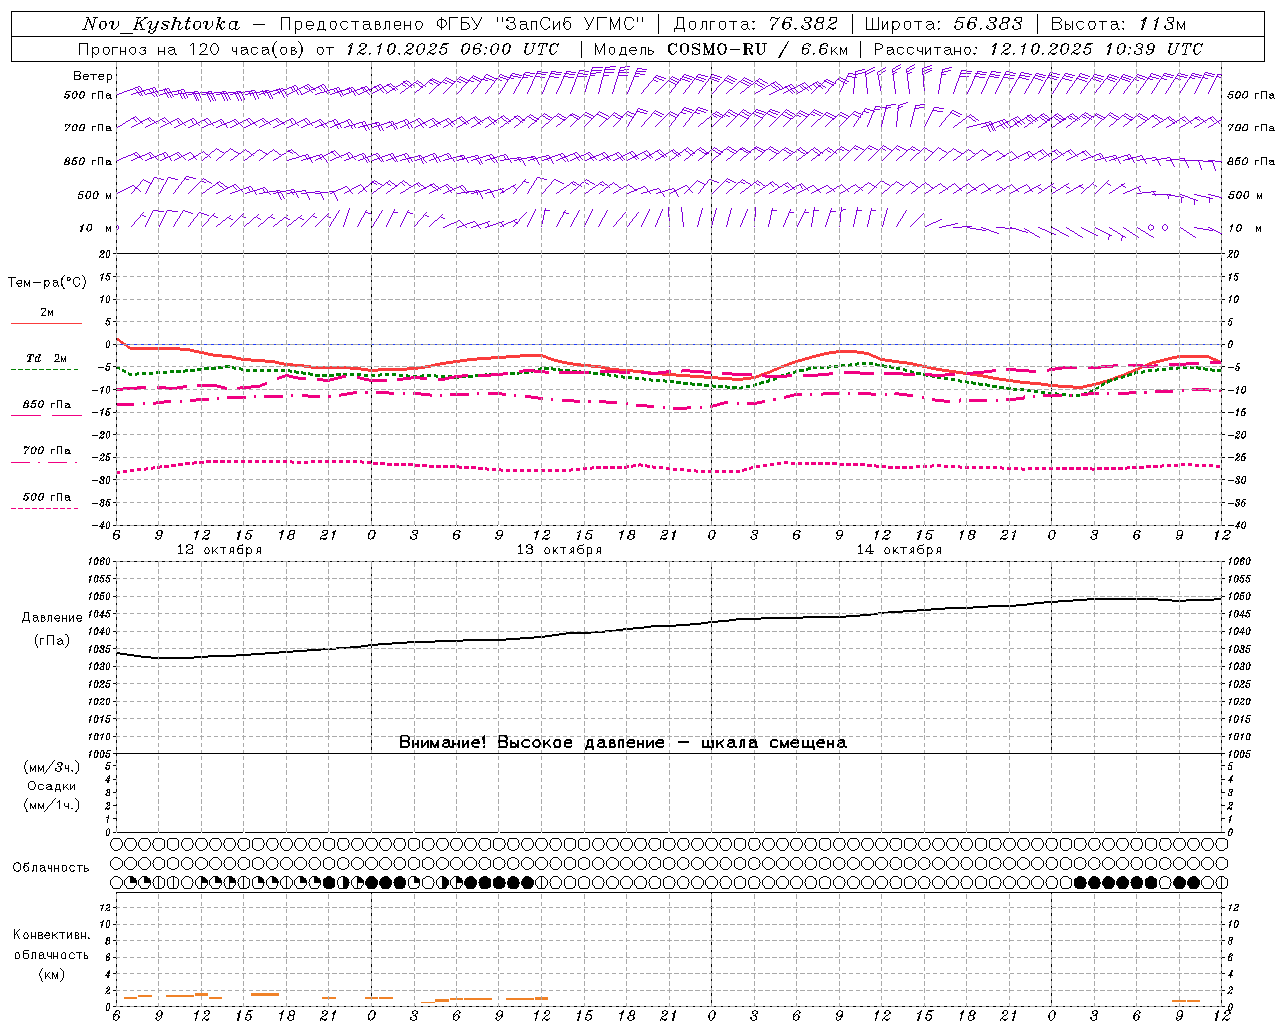Click the (мм/1ч.) precipitation unit label
Screen dimensions: 1280x1024
click(52, 805)
